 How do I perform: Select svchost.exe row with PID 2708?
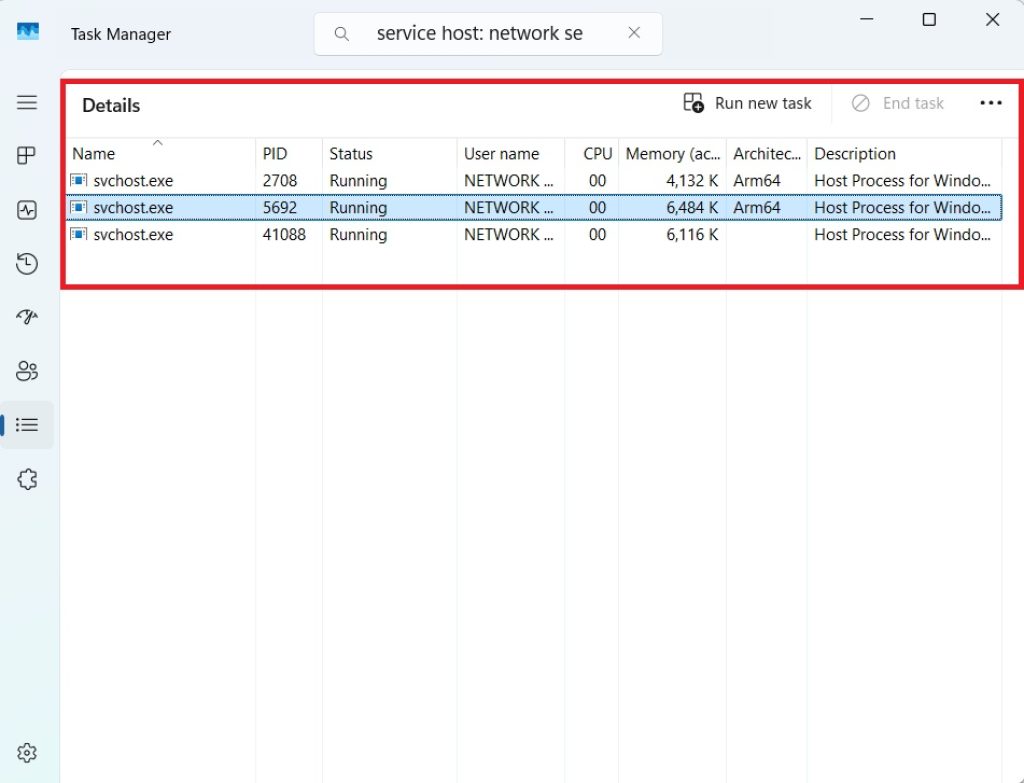click(x=534, y=181)
